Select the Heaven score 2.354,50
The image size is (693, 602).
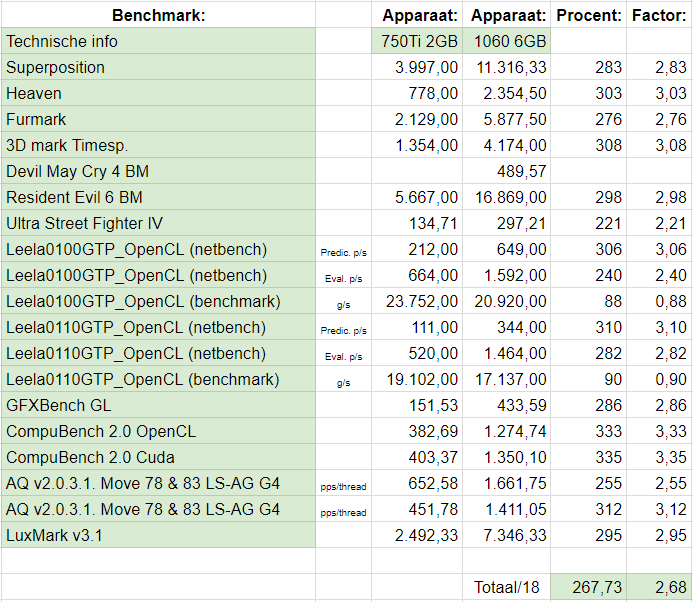point(506,93)
